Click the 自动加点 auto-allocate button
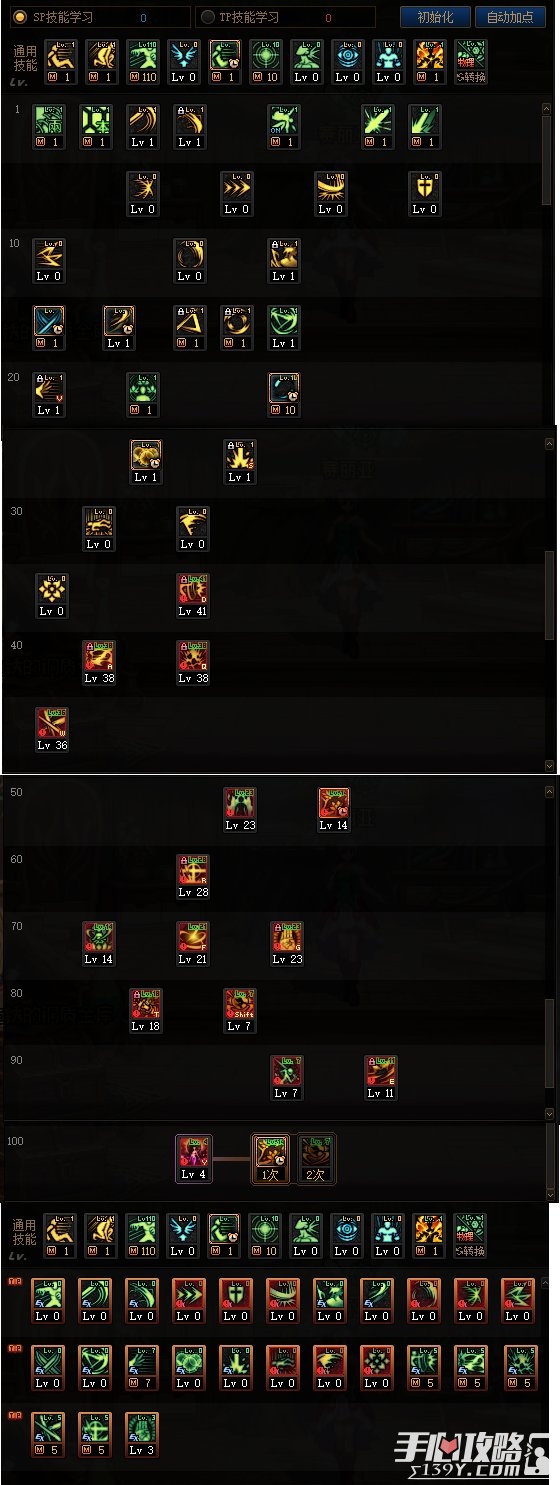The image size is (560, 1485). tap(509, 17)
